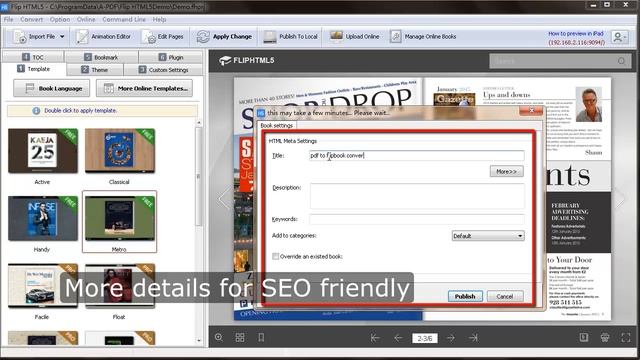Viewport: 640px width, 360px height.
Task: Expand the Import File dropdown arrow
Action: 62,37
